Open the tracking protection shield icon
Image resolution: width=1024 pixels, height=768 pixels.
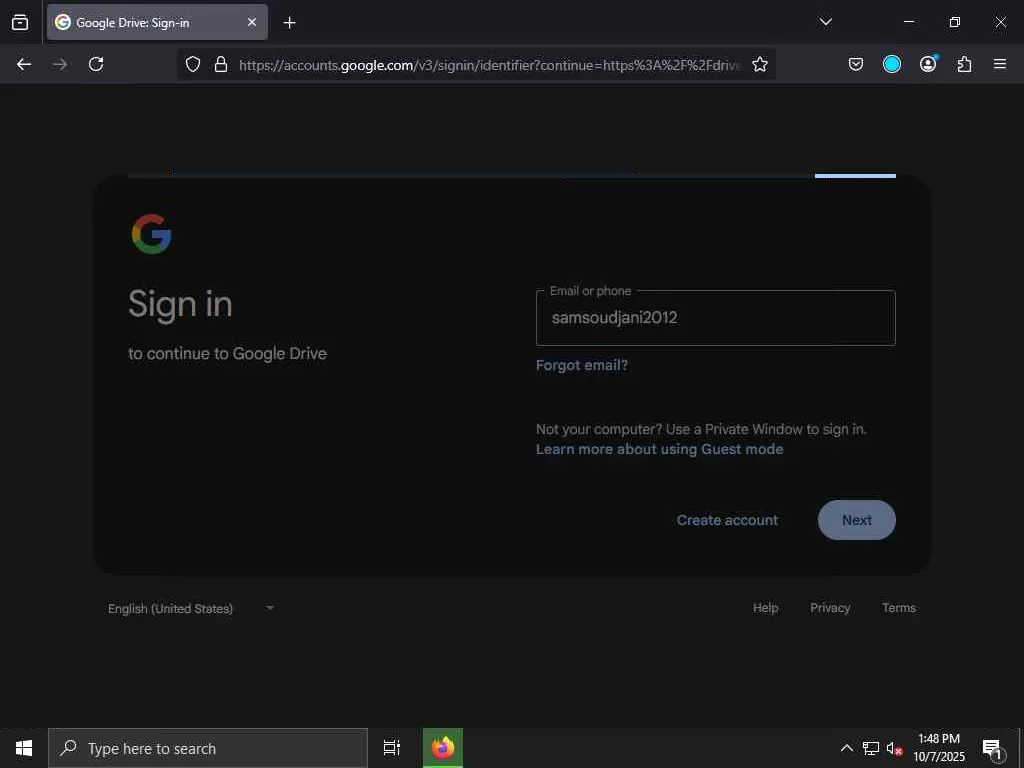coord(193,64)
